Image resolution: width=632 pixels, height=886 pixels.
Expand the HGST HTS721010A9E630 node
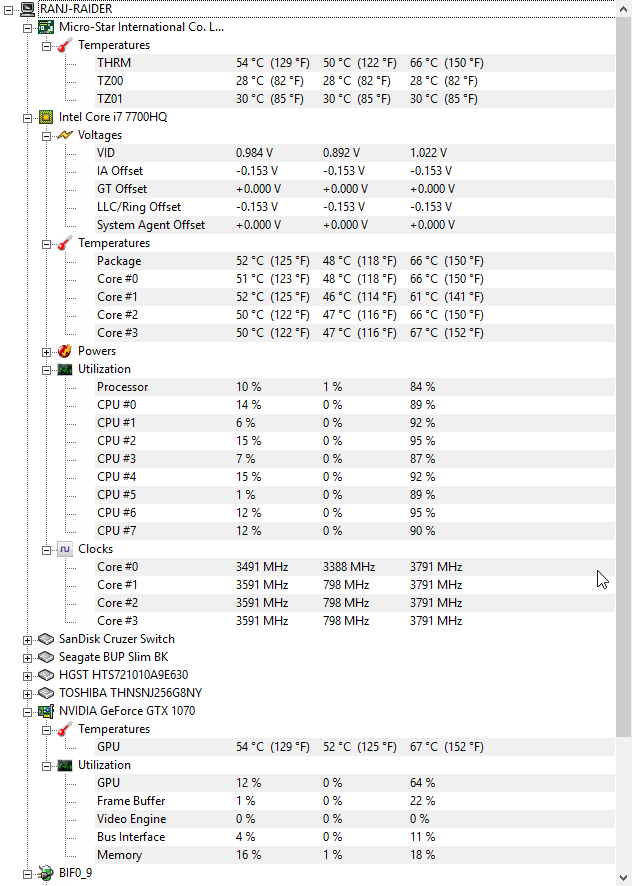(x=27, y=675)
